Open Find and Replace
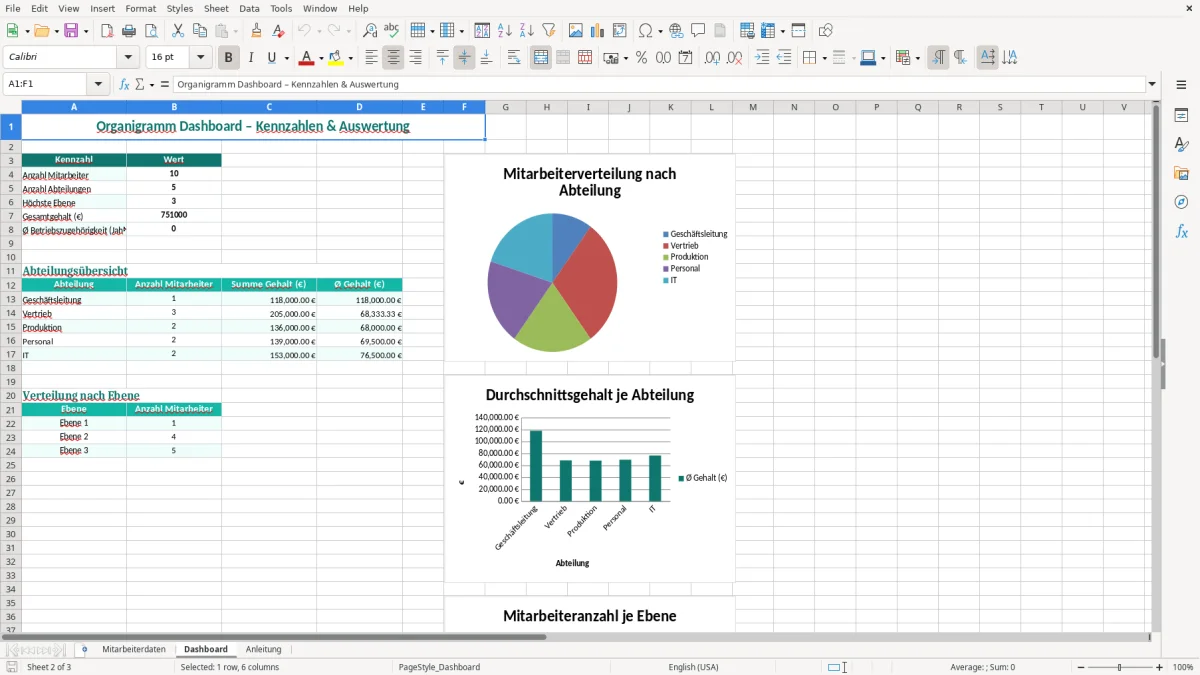Screen dimensions: 1200x675 (370, 31)
